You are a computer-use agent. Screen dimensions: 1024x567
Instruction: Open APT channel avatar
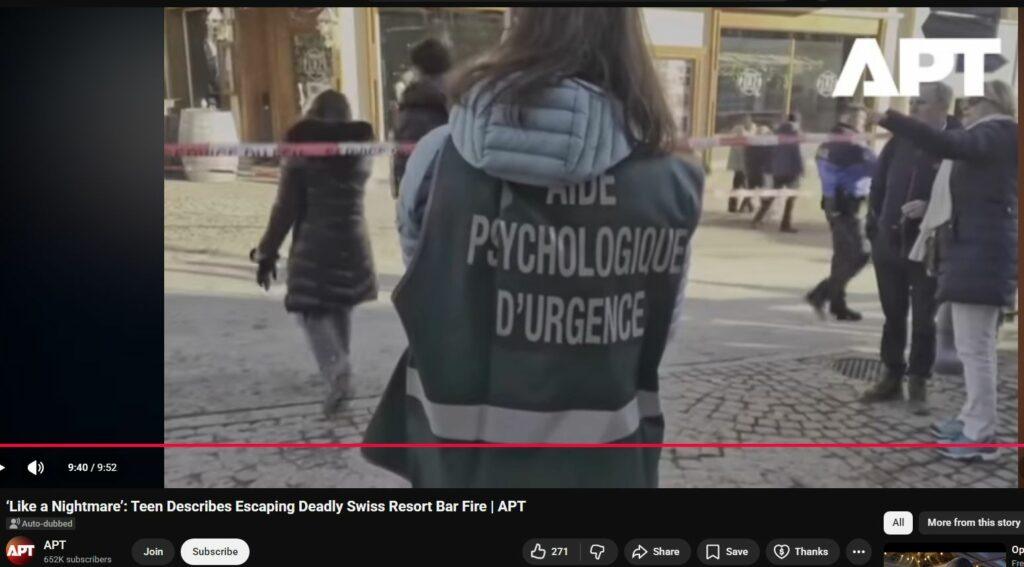click(20, 551)
